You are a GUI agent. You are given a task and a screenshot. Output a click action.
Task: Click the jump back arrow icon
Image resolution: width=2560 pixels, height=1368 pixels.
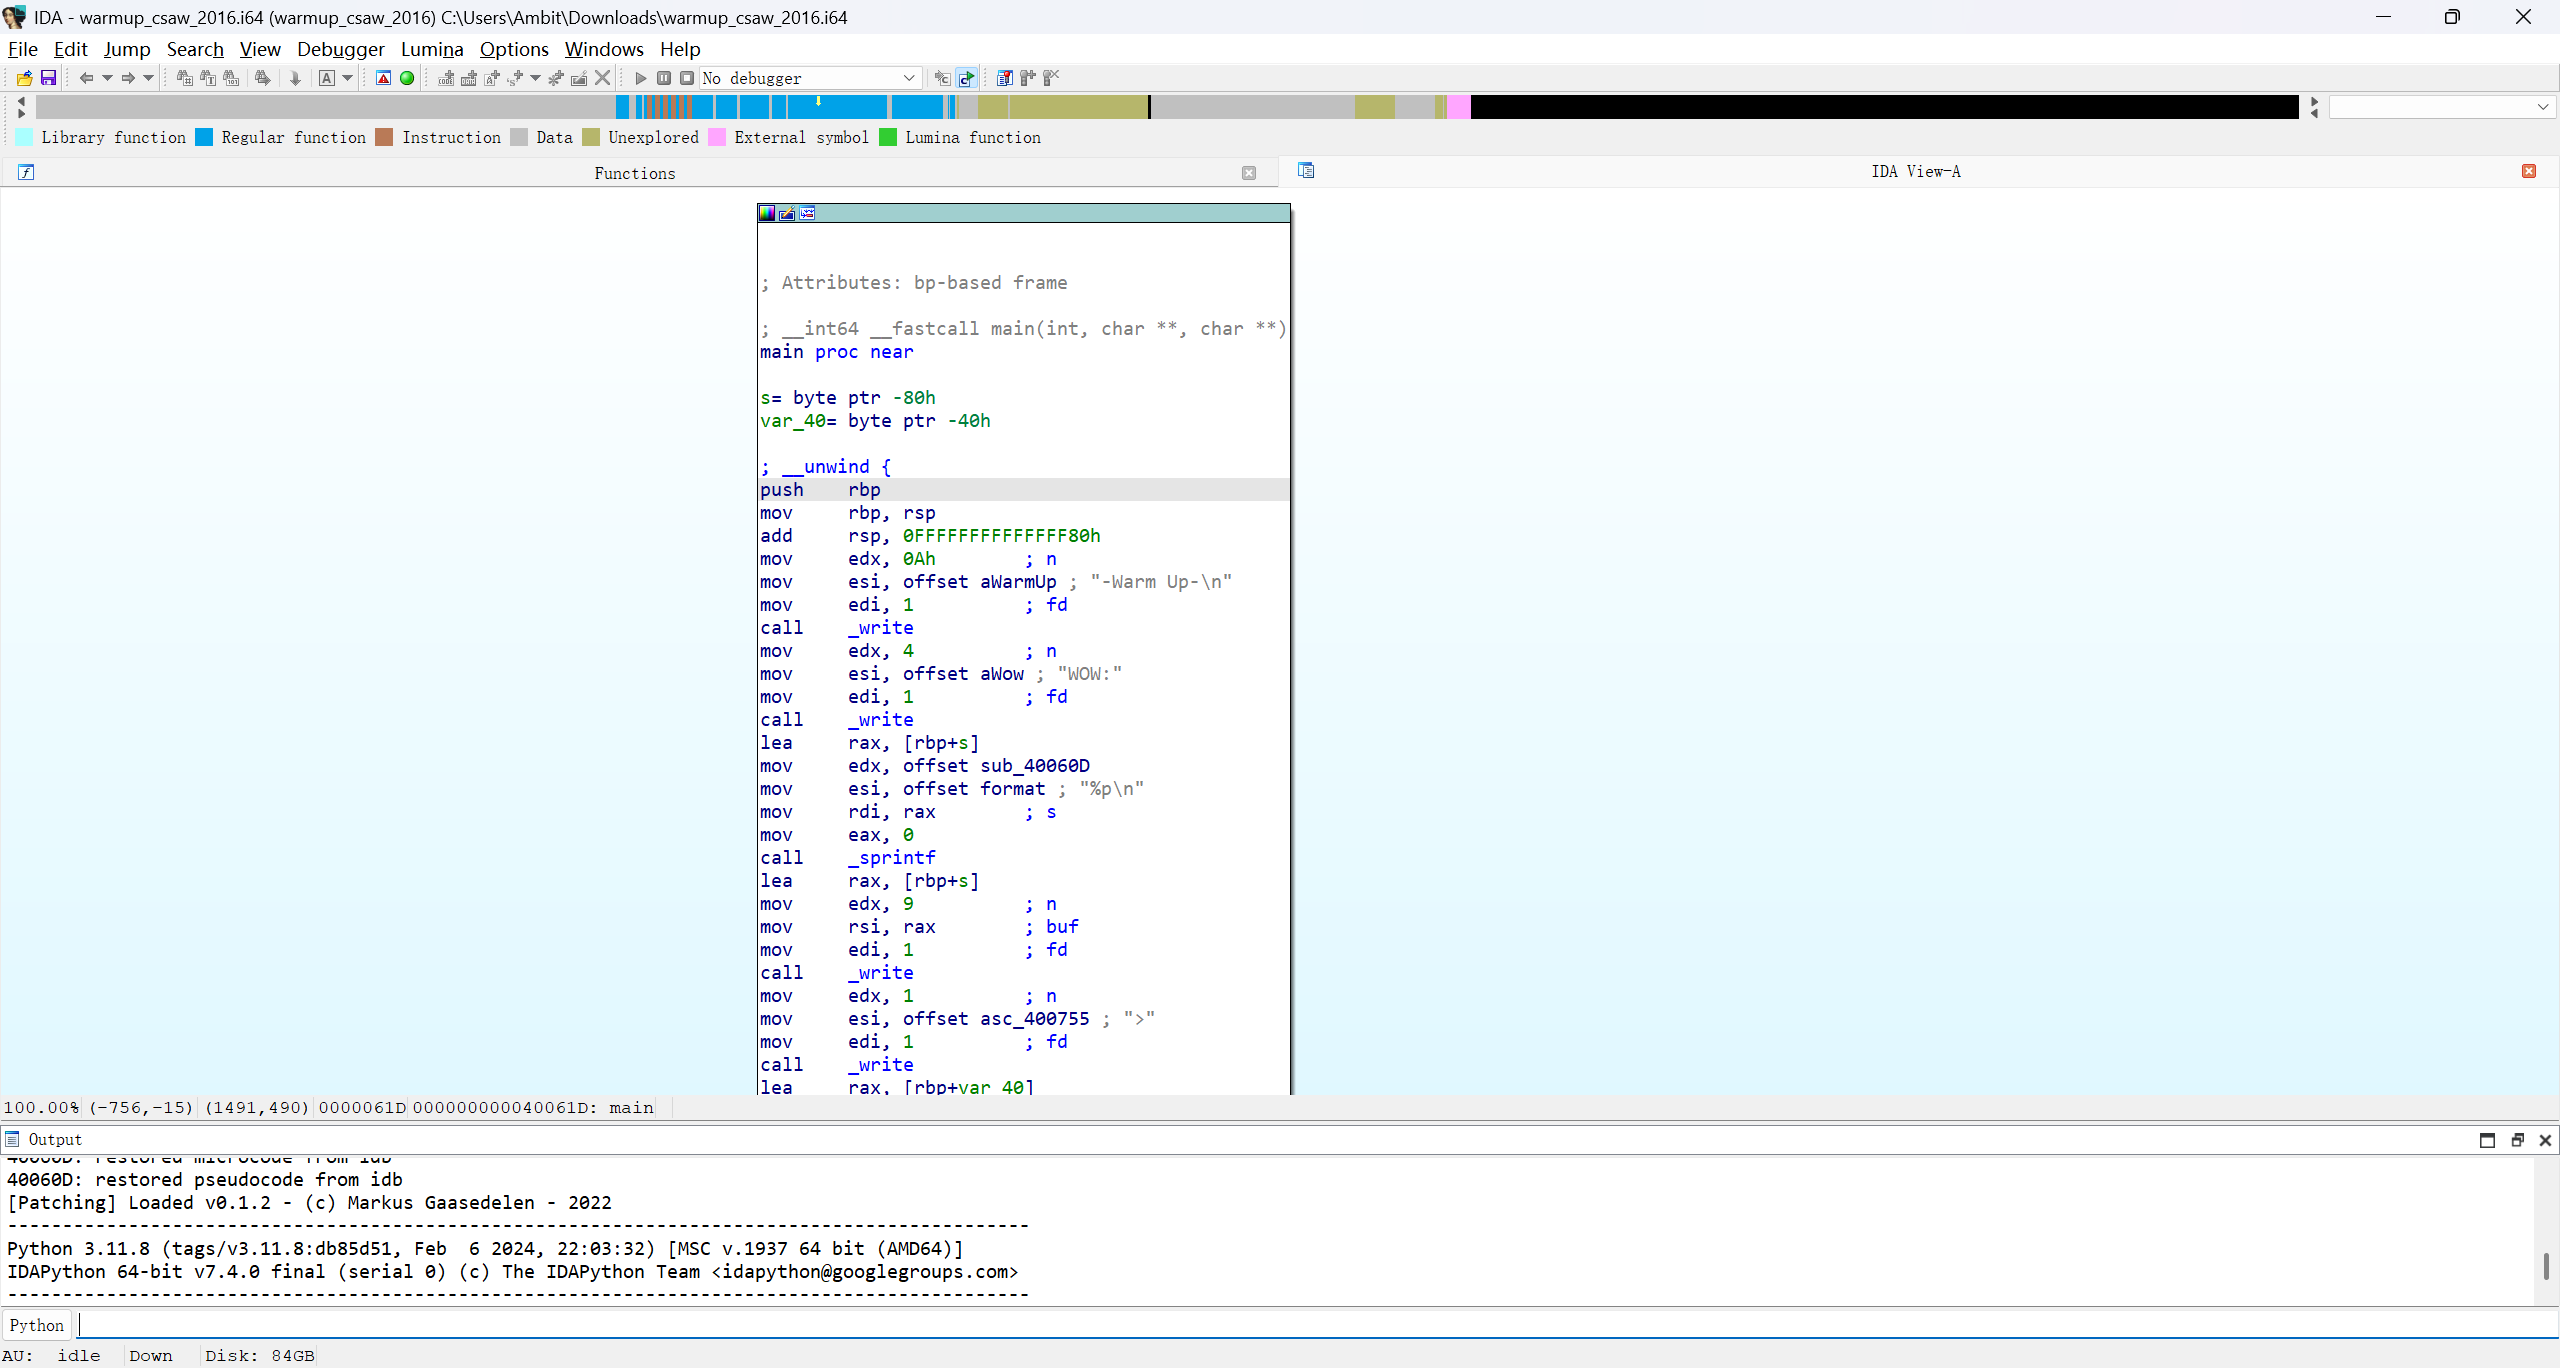[x=86, y=78]
